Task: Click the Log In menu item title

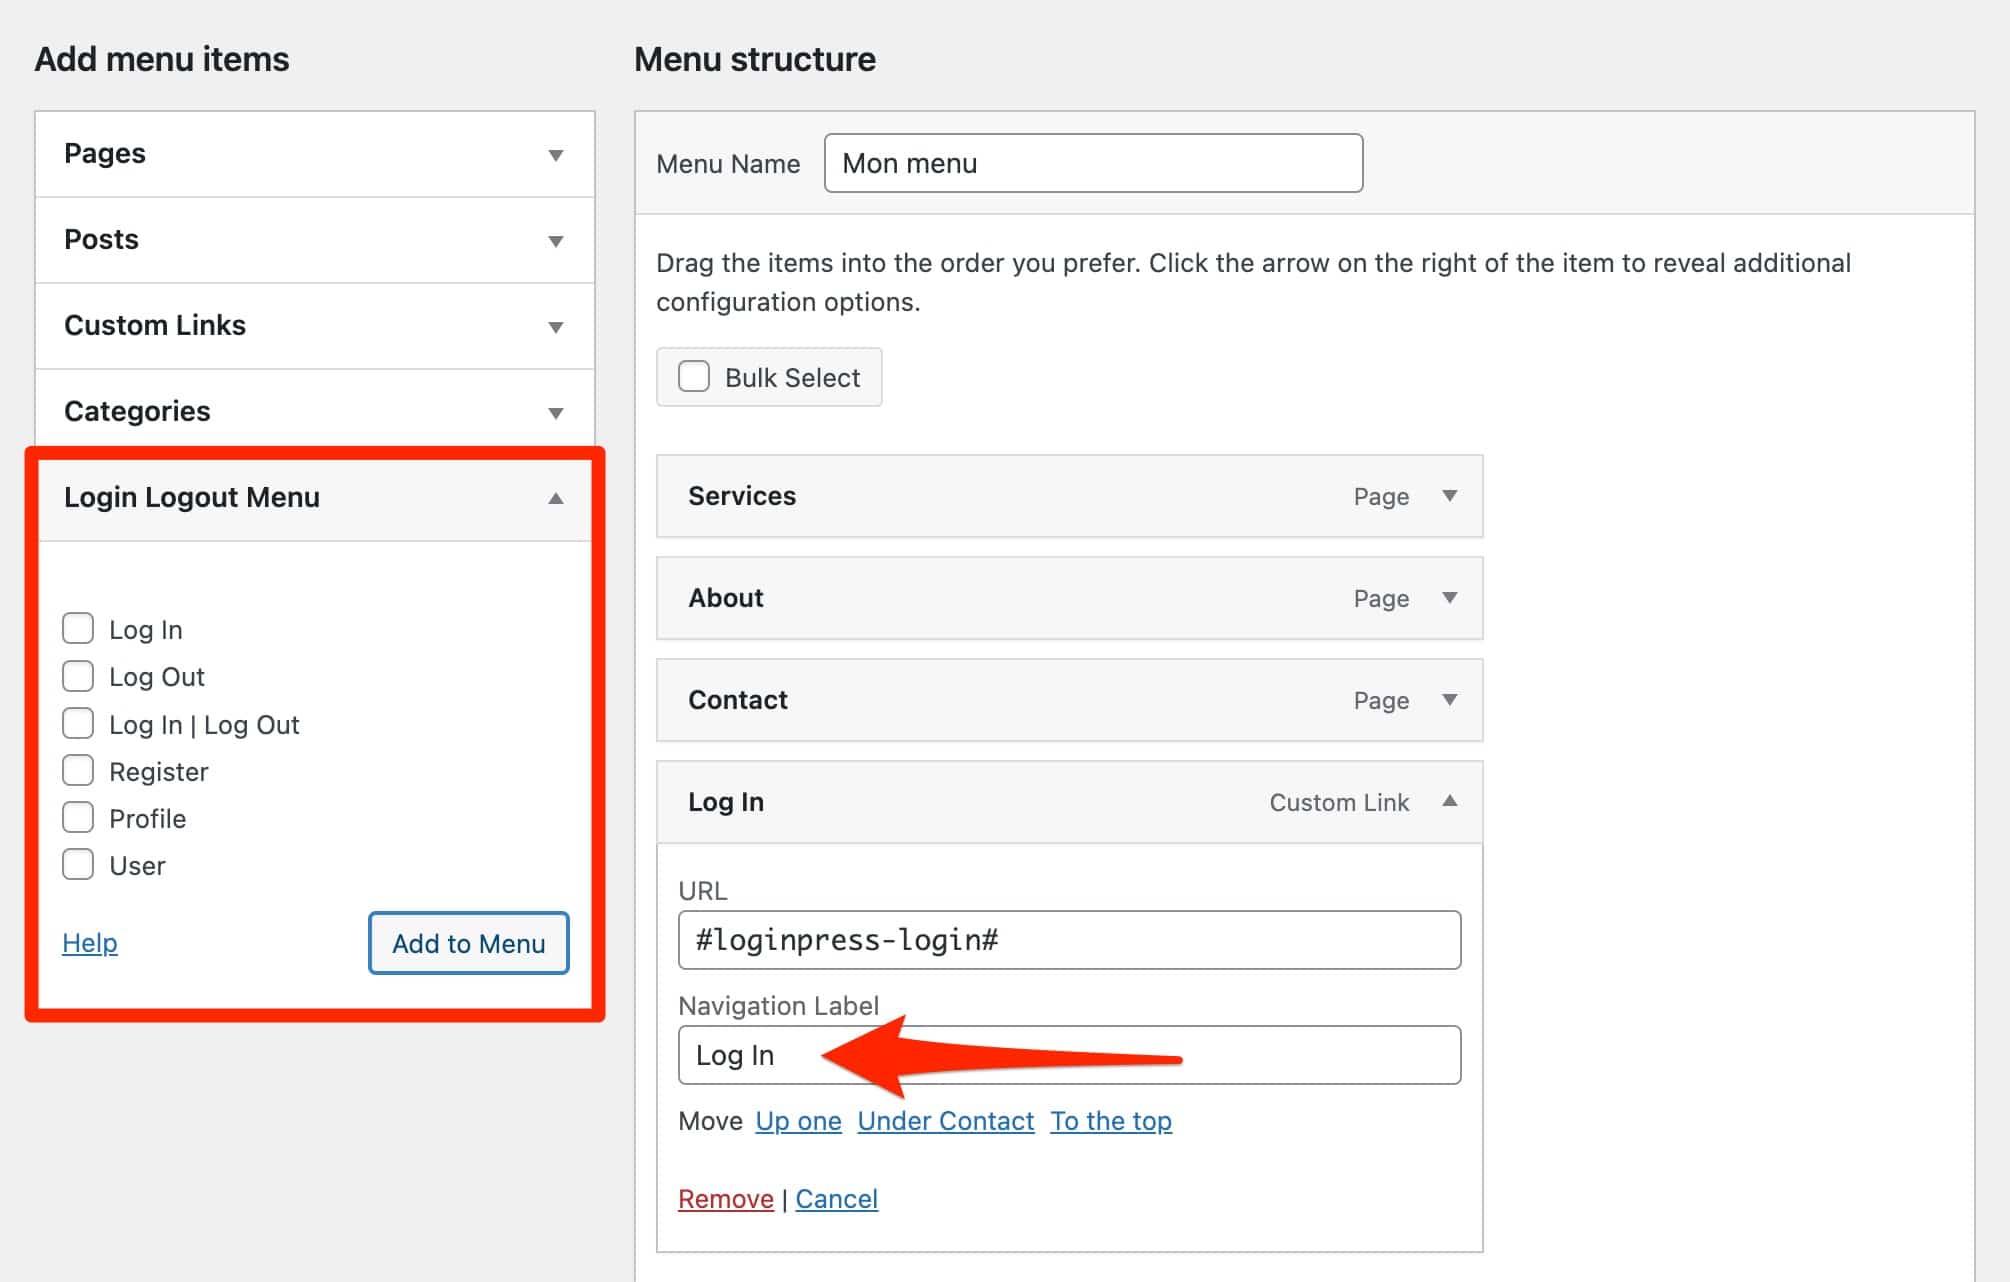Action: pos(726,802)
